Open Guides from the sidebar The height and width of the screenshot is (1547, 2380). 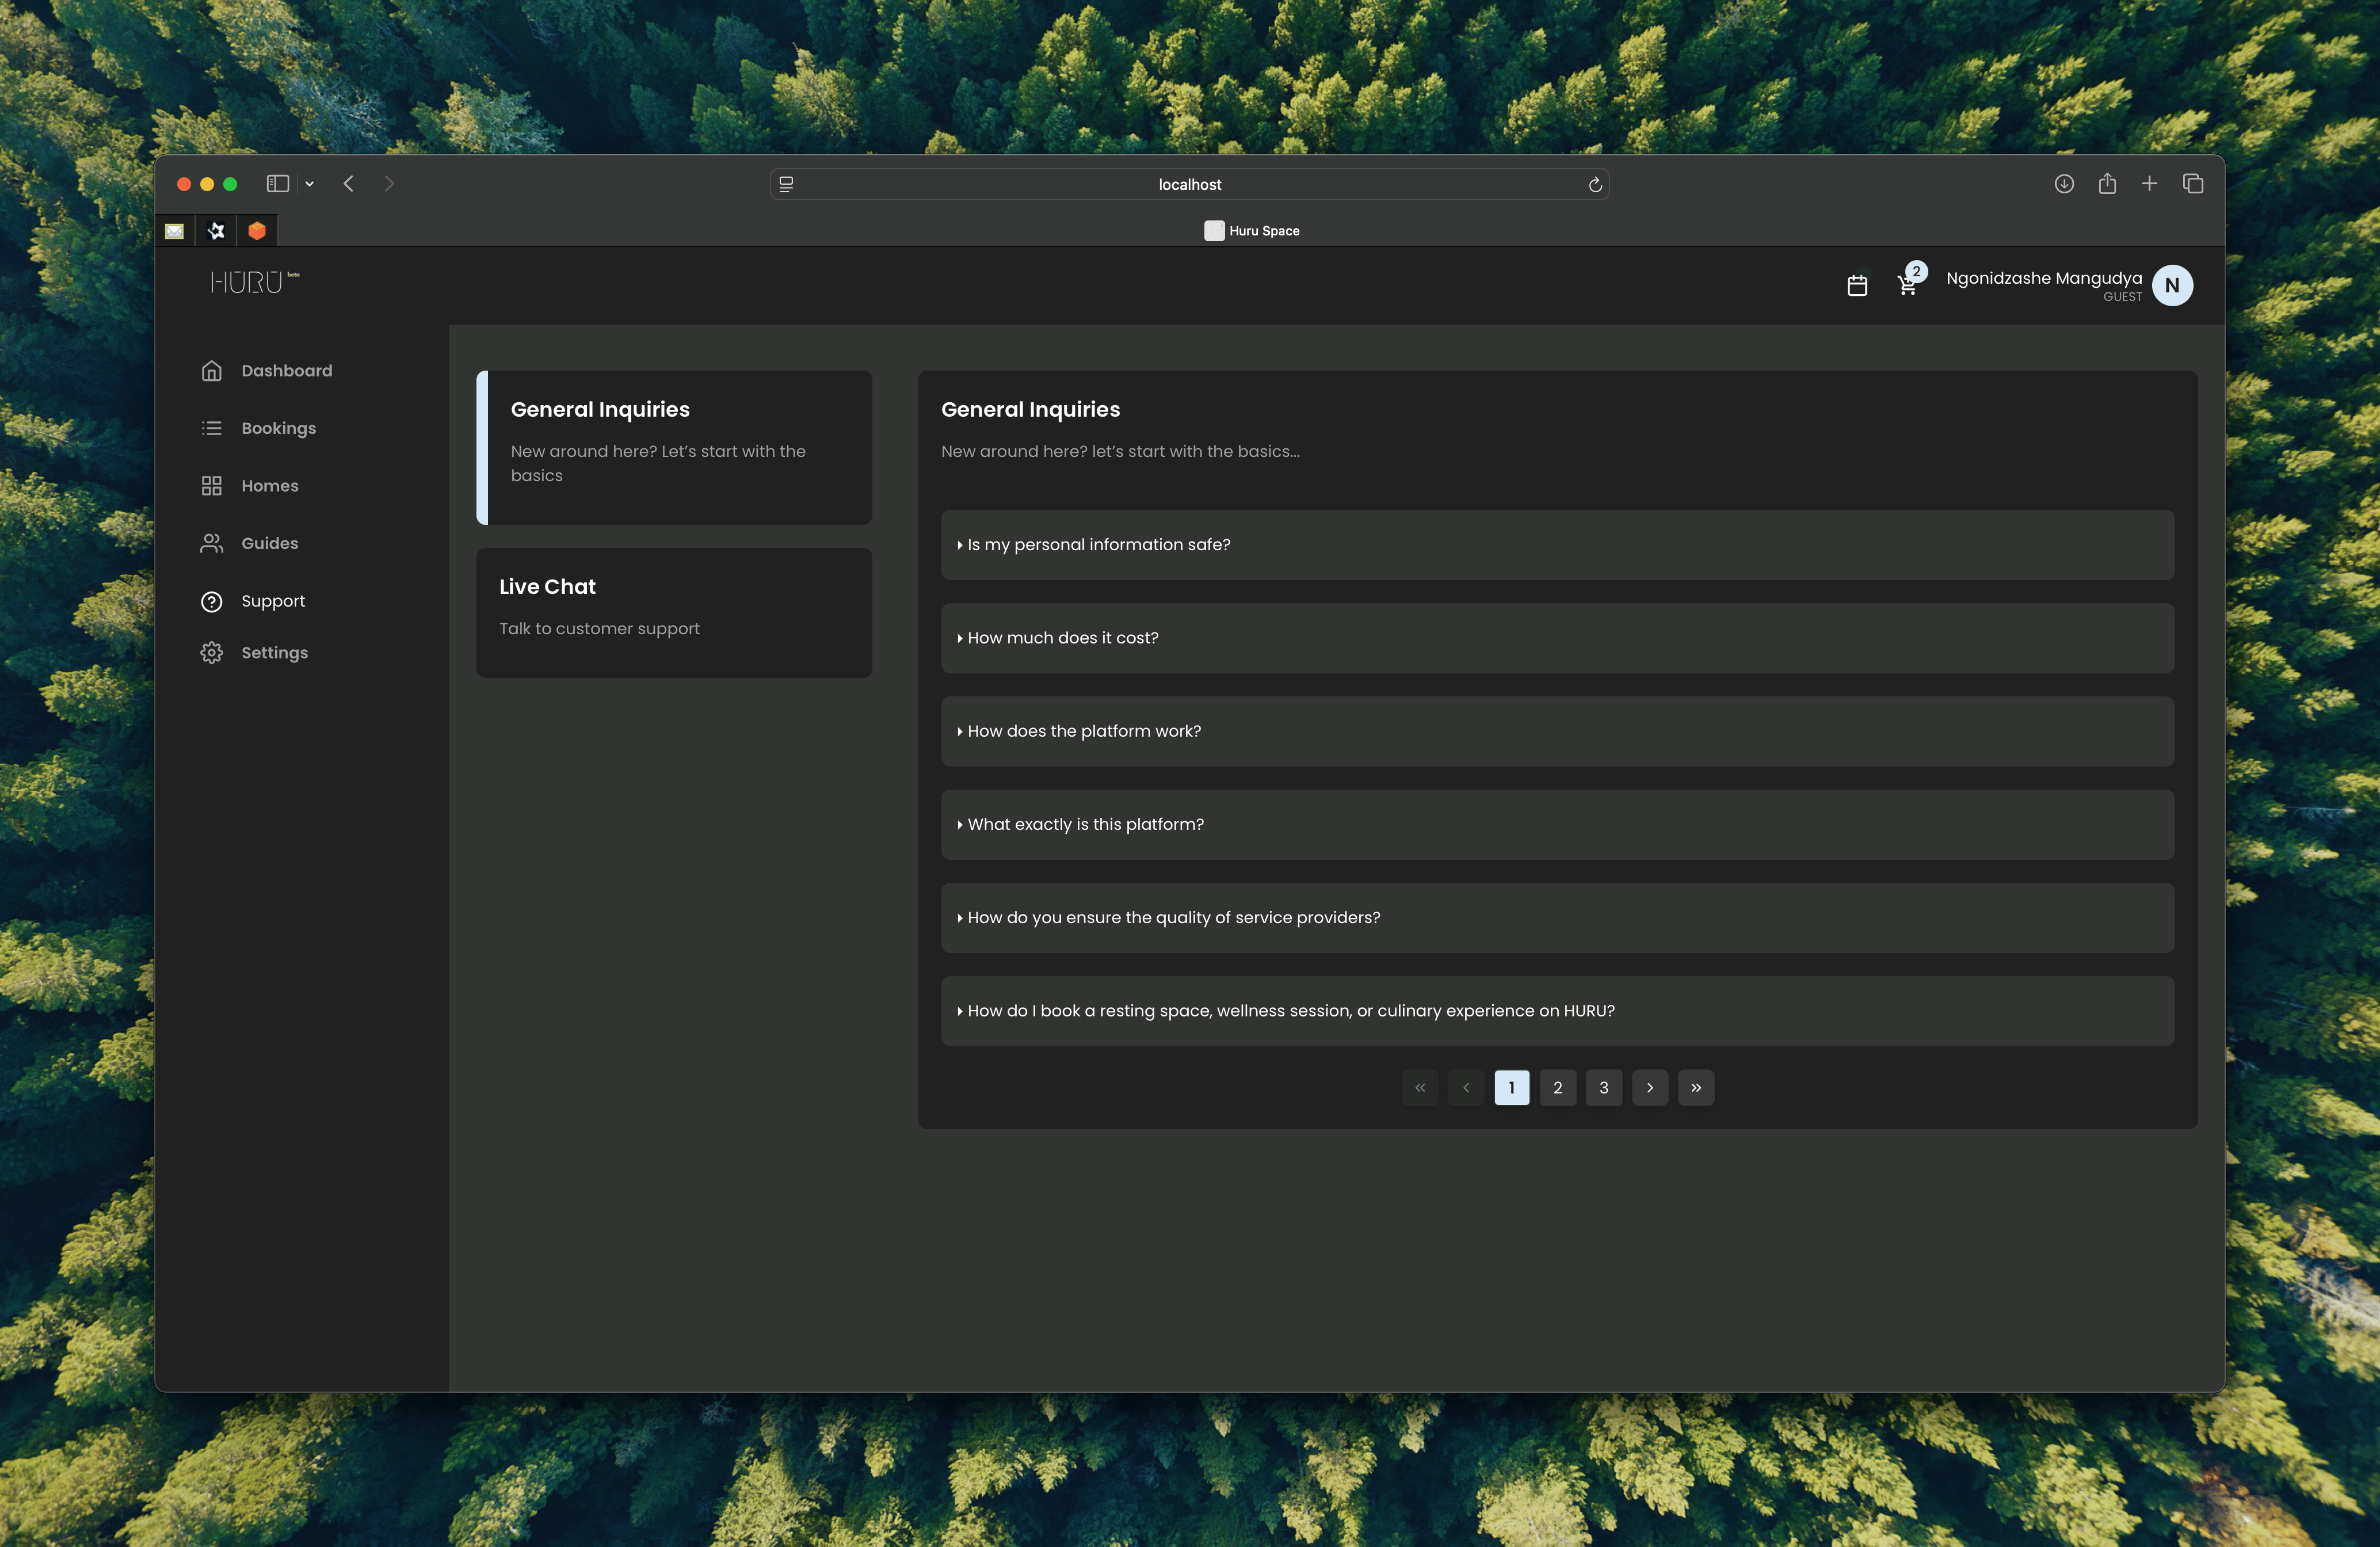268,544
